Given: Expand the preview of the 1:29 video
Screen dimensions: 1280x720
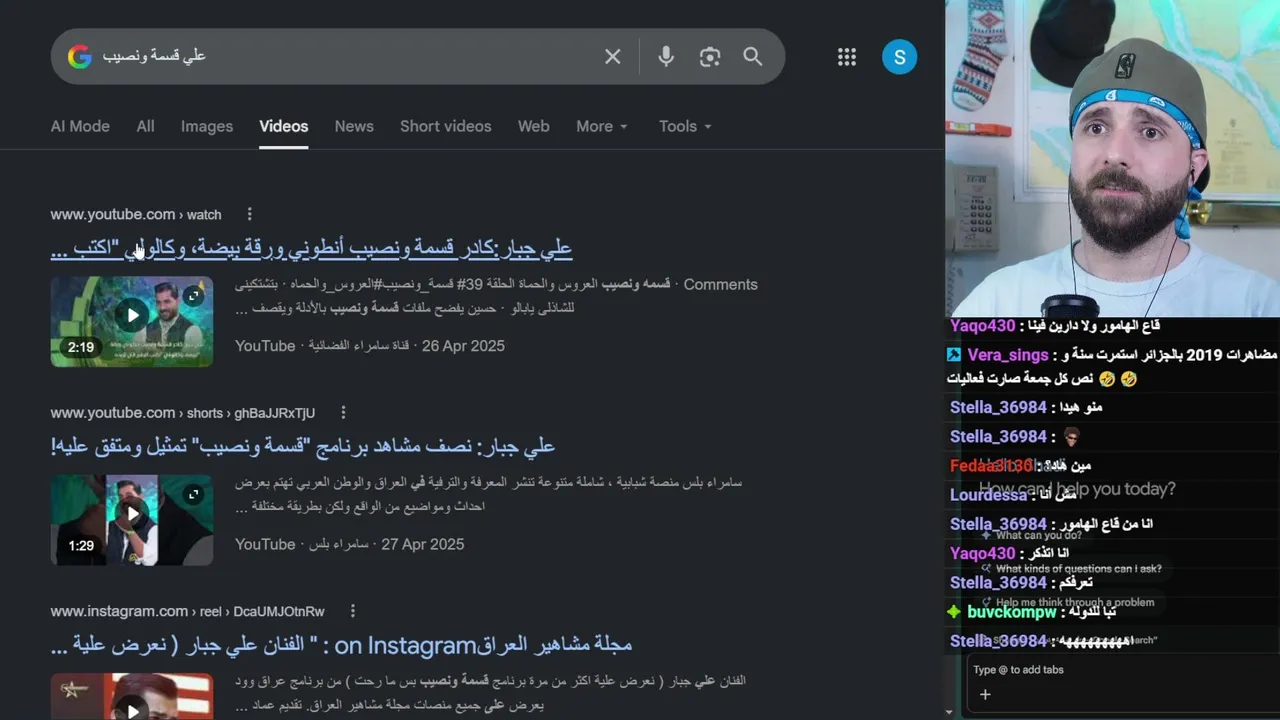Looking at the screenshot, I should 194,494.
